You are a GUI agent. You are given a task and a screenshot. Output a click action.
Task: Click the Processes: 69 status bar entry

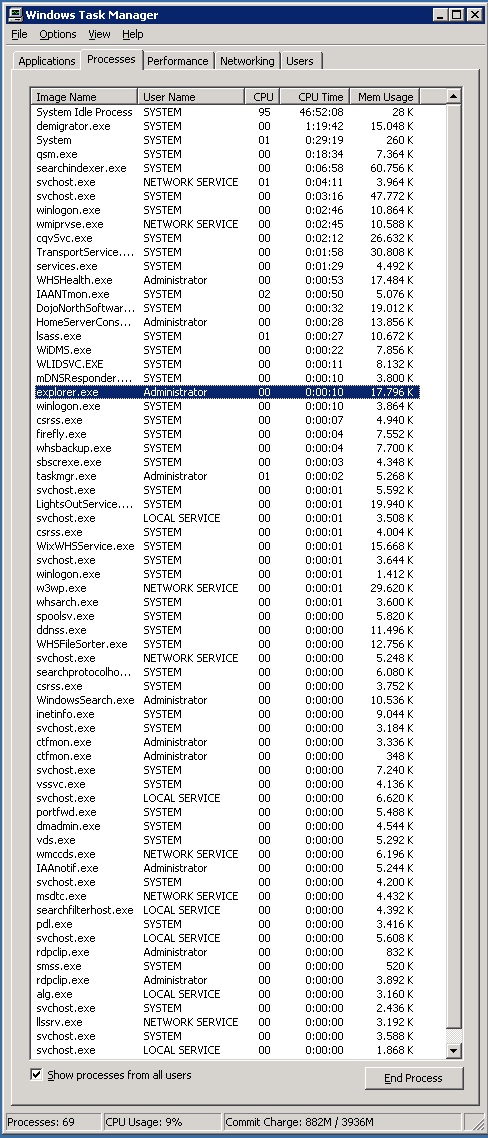click(x=52, y=1121)
